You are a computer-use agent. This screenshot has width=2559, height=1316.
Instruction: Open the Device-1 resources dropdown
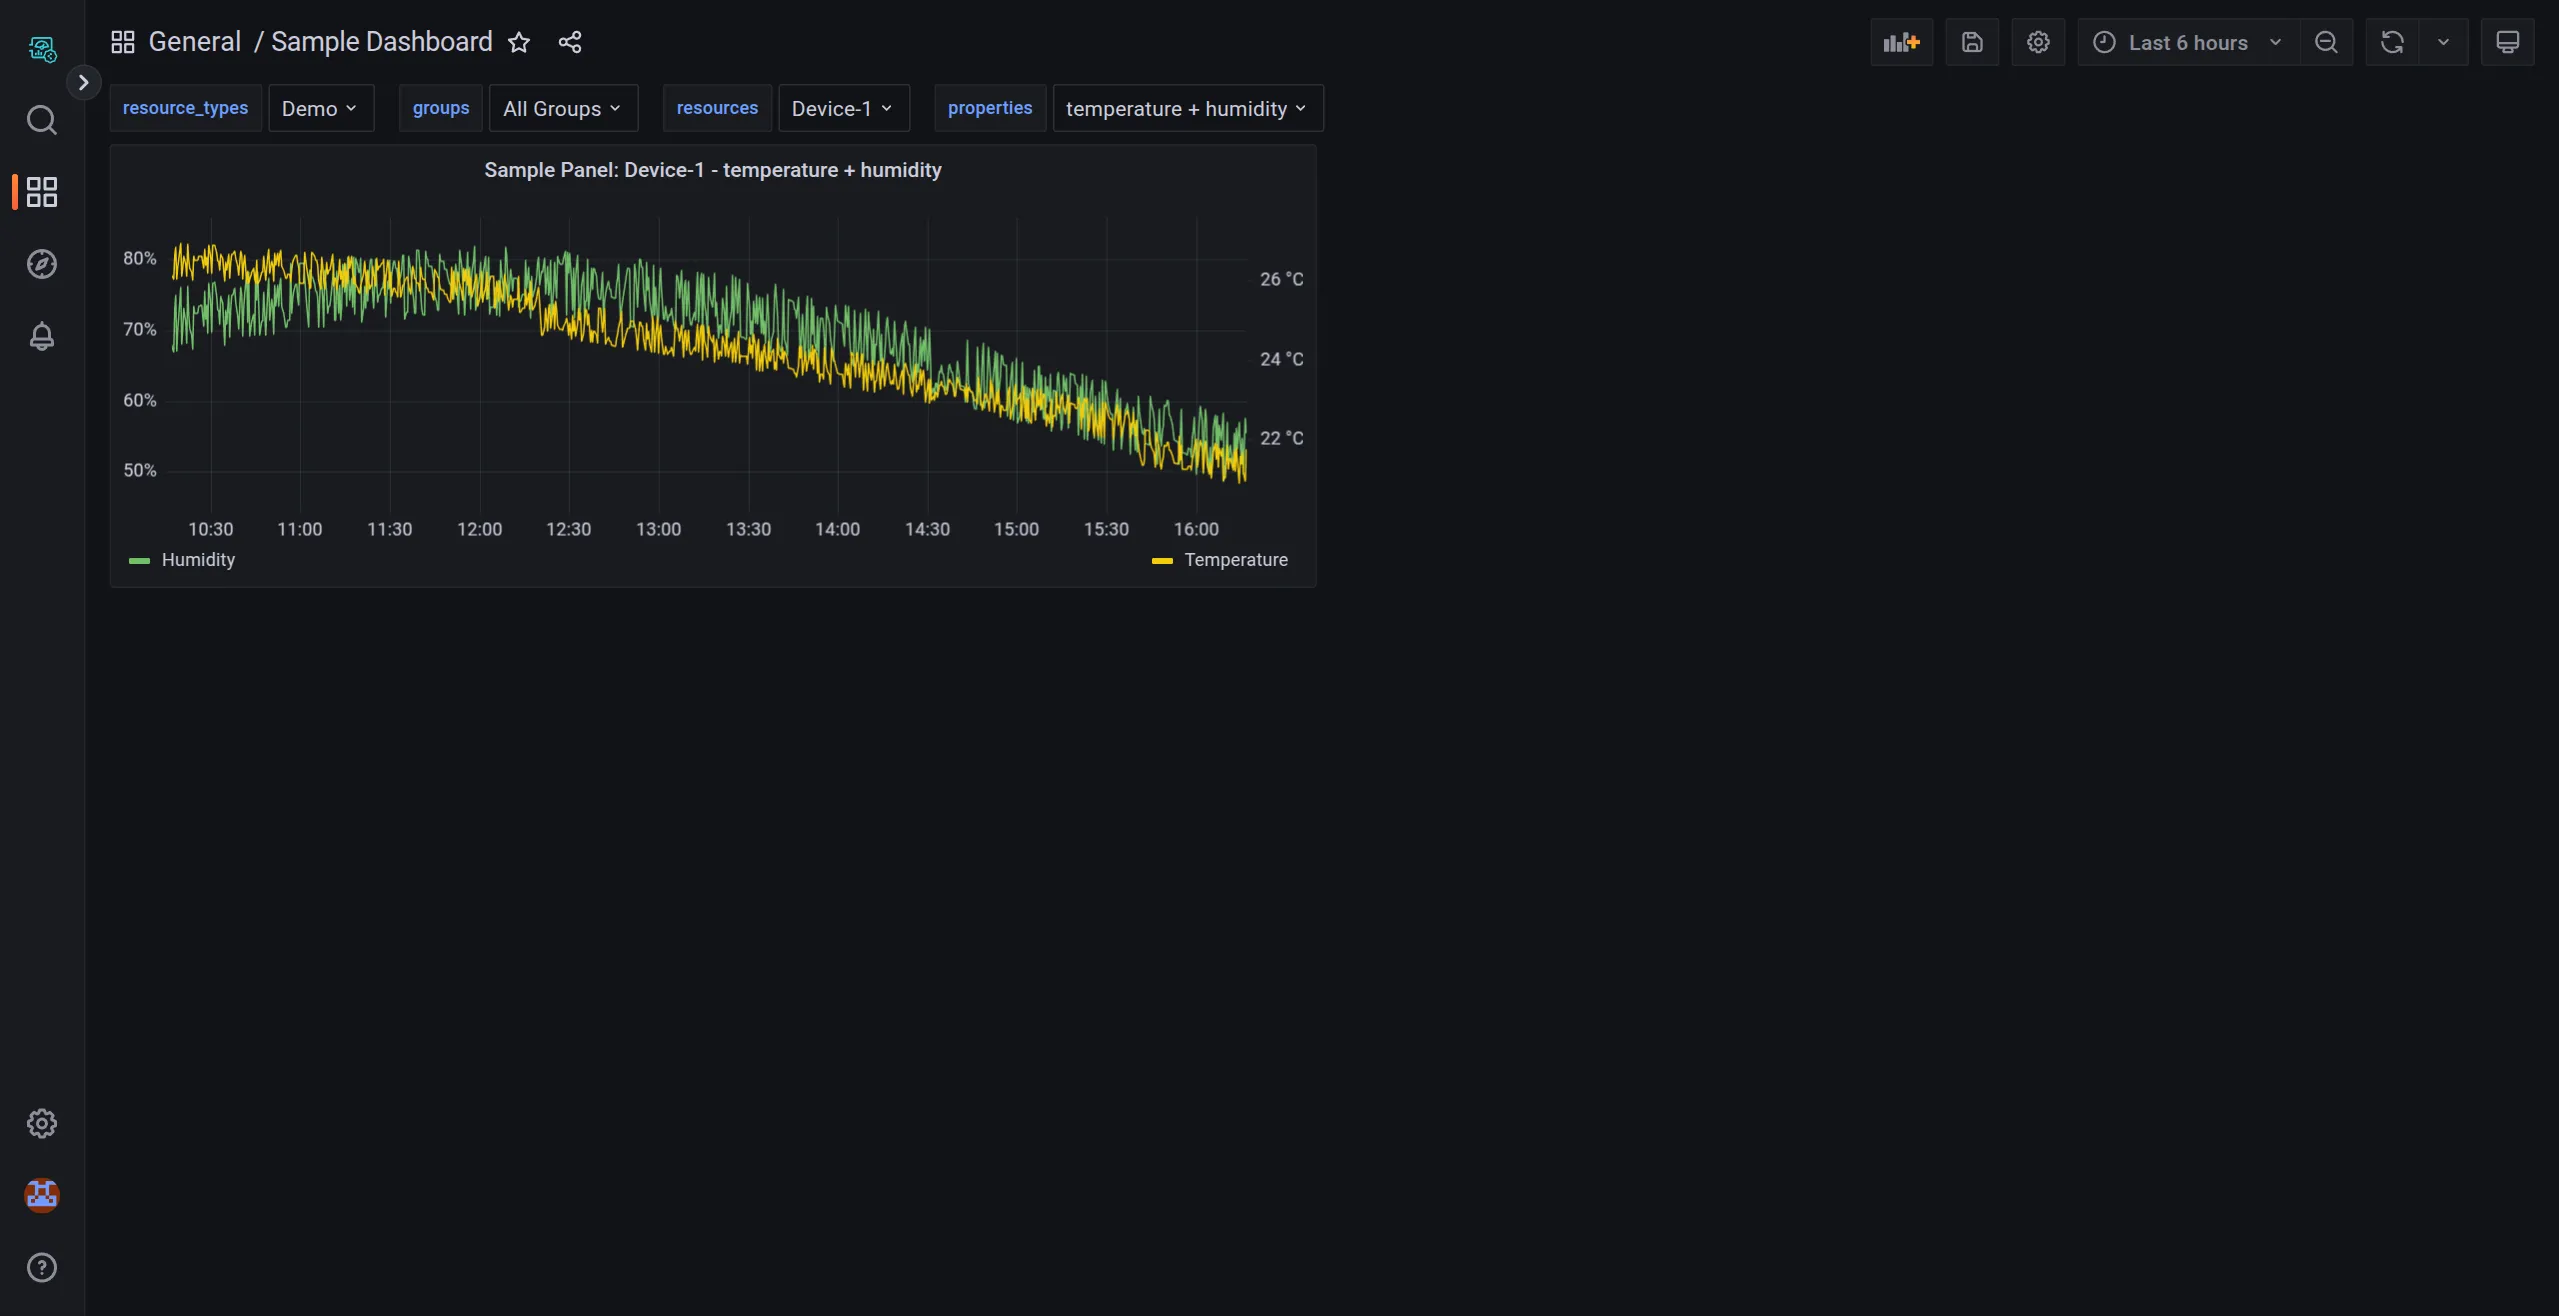click(844, 108)
